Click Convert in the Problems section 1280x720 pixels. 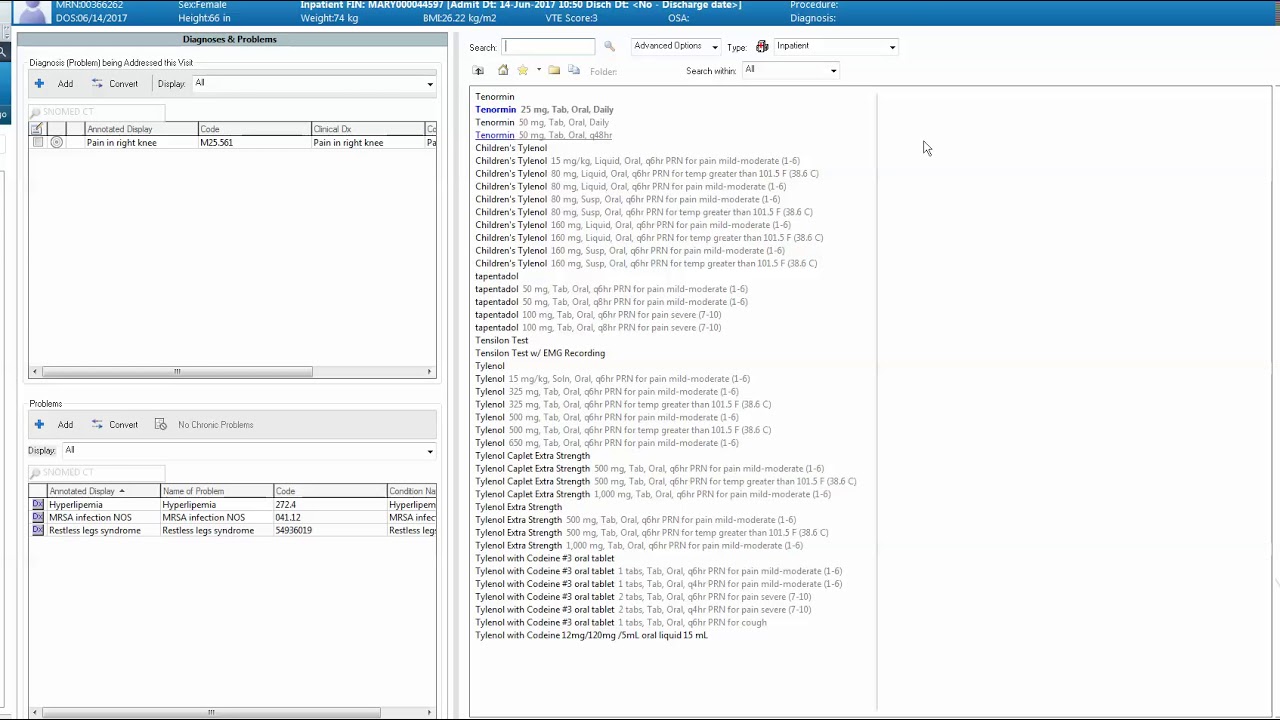(x=114, y=425)
